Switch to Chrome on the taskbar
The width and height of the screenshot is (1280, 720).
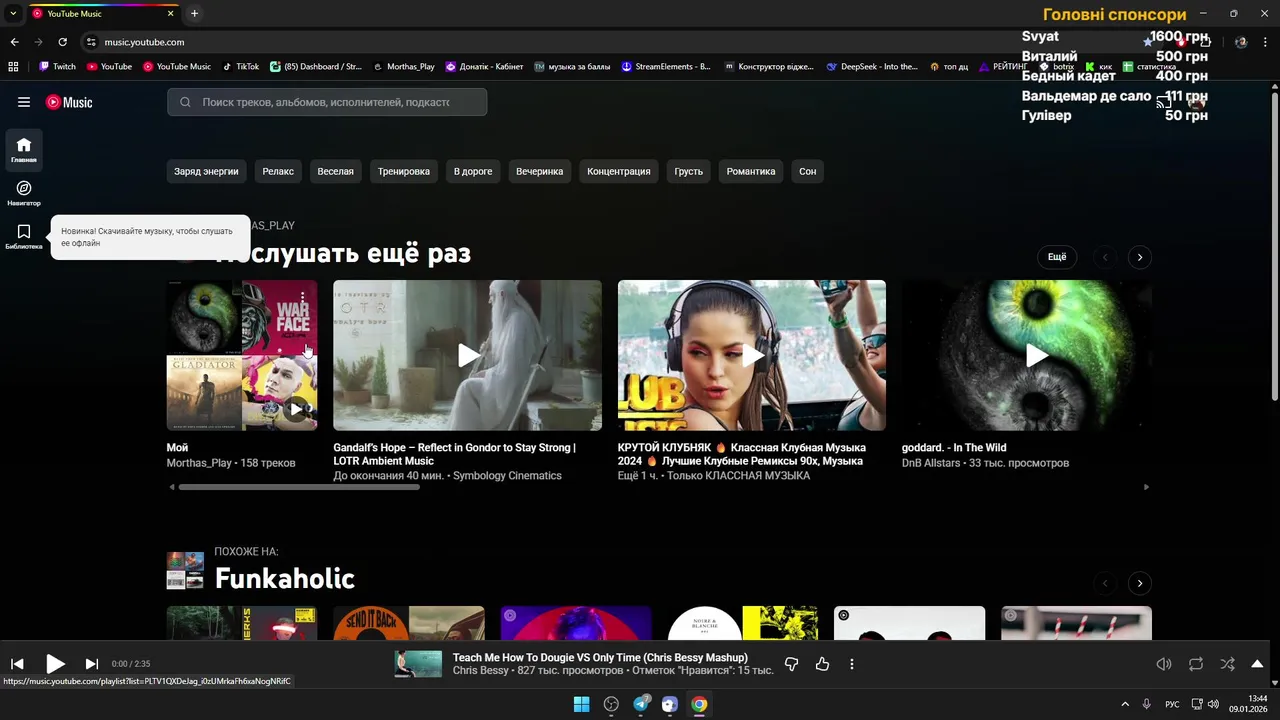(x=699, y=704)
